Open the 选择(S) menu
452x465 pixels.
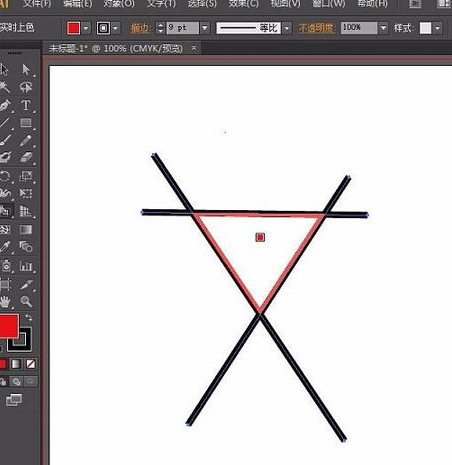coord(202,4)
